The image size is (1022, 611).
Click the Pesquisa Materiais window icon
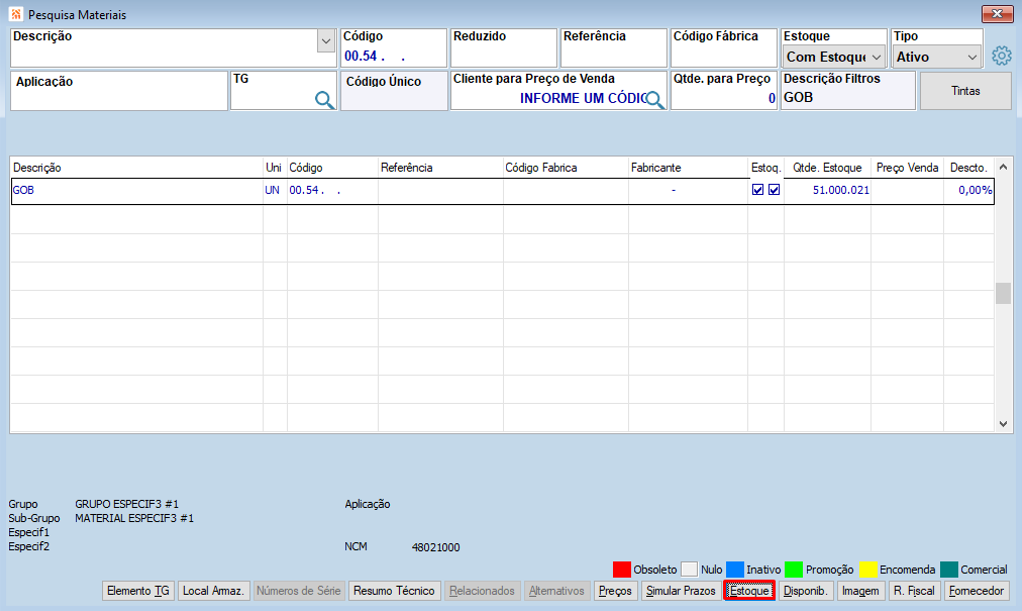[x=16, y=14]
